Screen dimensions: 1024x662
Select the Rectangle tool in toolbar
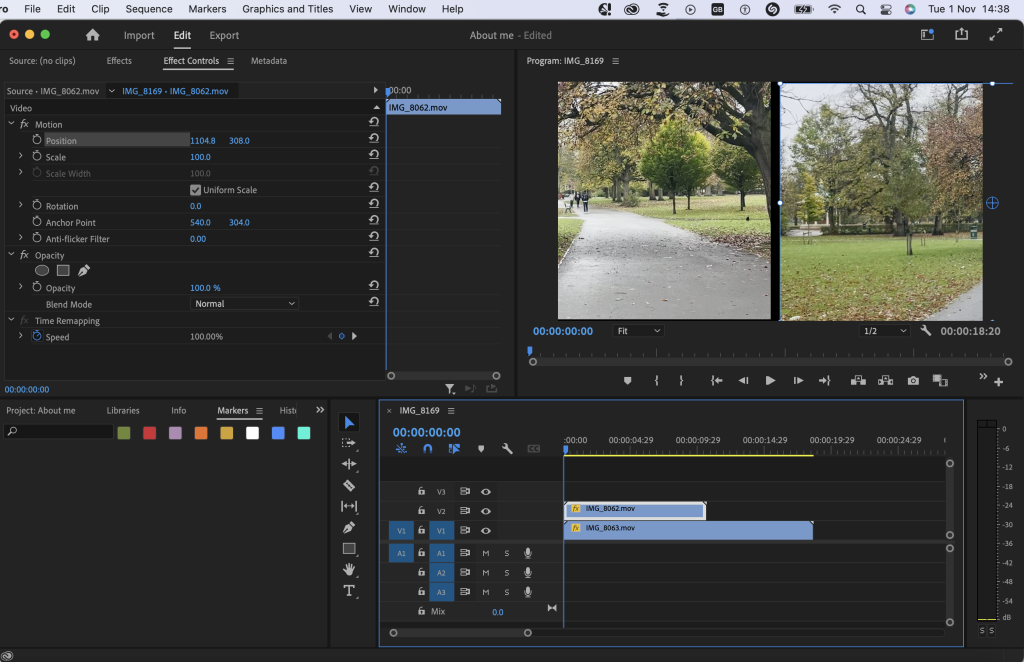(349, 548)
